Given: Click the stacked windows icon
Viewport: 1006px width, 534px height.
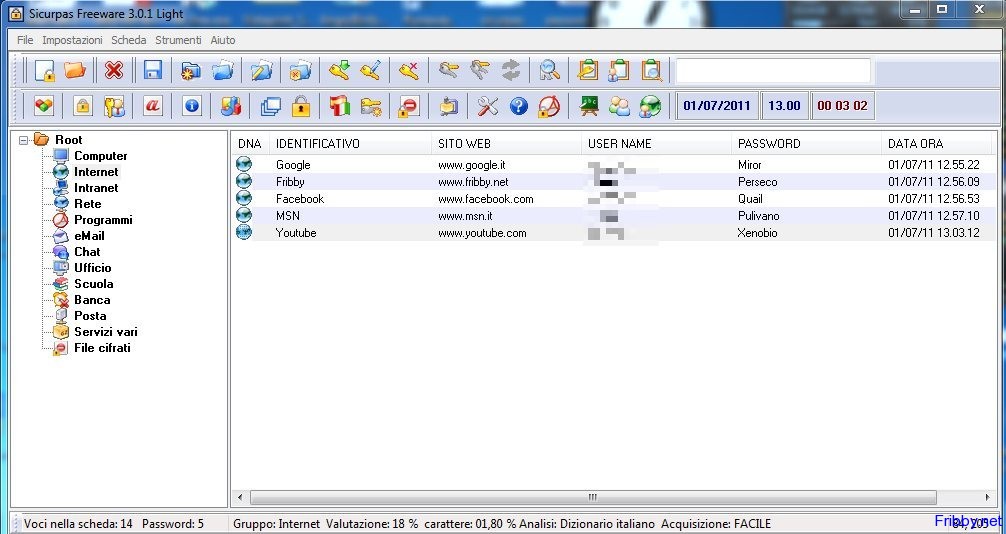Looking at the screenshot, I should pyautogui.click(x=270, y=107).
